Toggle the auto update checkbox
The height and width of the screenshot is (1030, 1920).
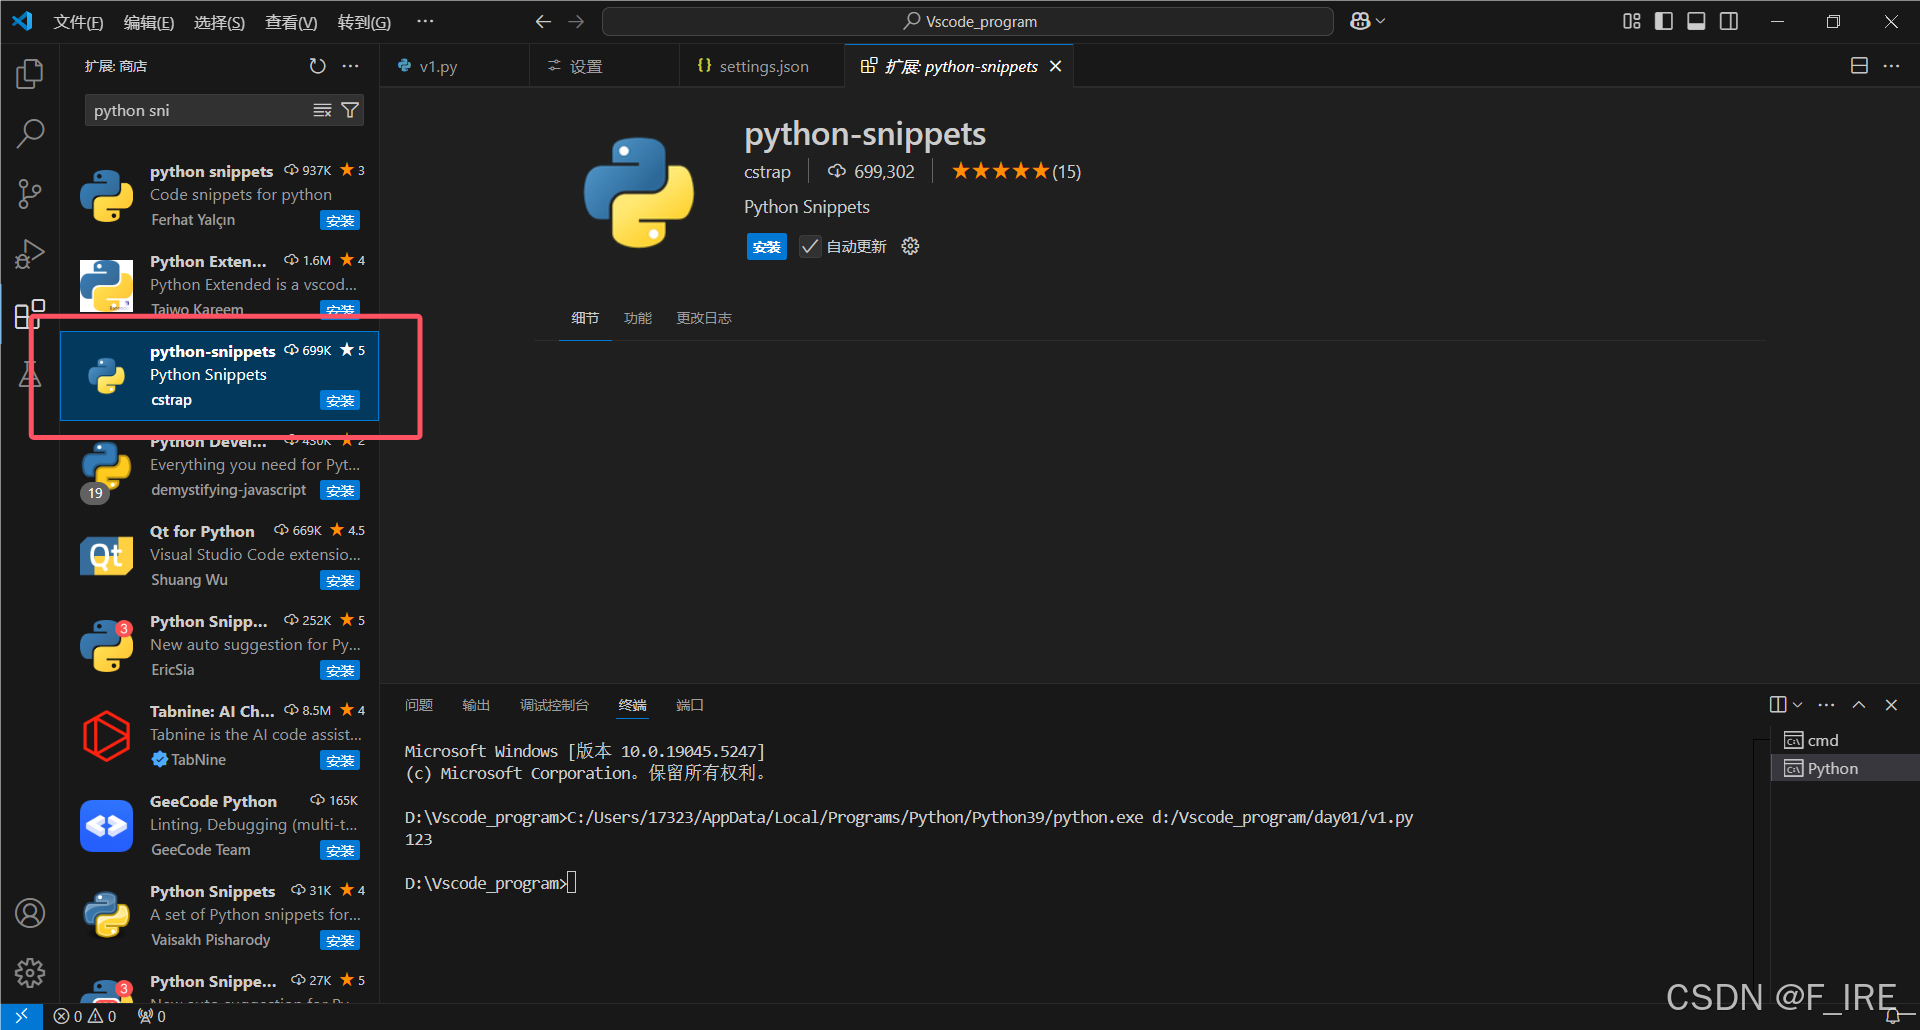click(x=810, y=246)
